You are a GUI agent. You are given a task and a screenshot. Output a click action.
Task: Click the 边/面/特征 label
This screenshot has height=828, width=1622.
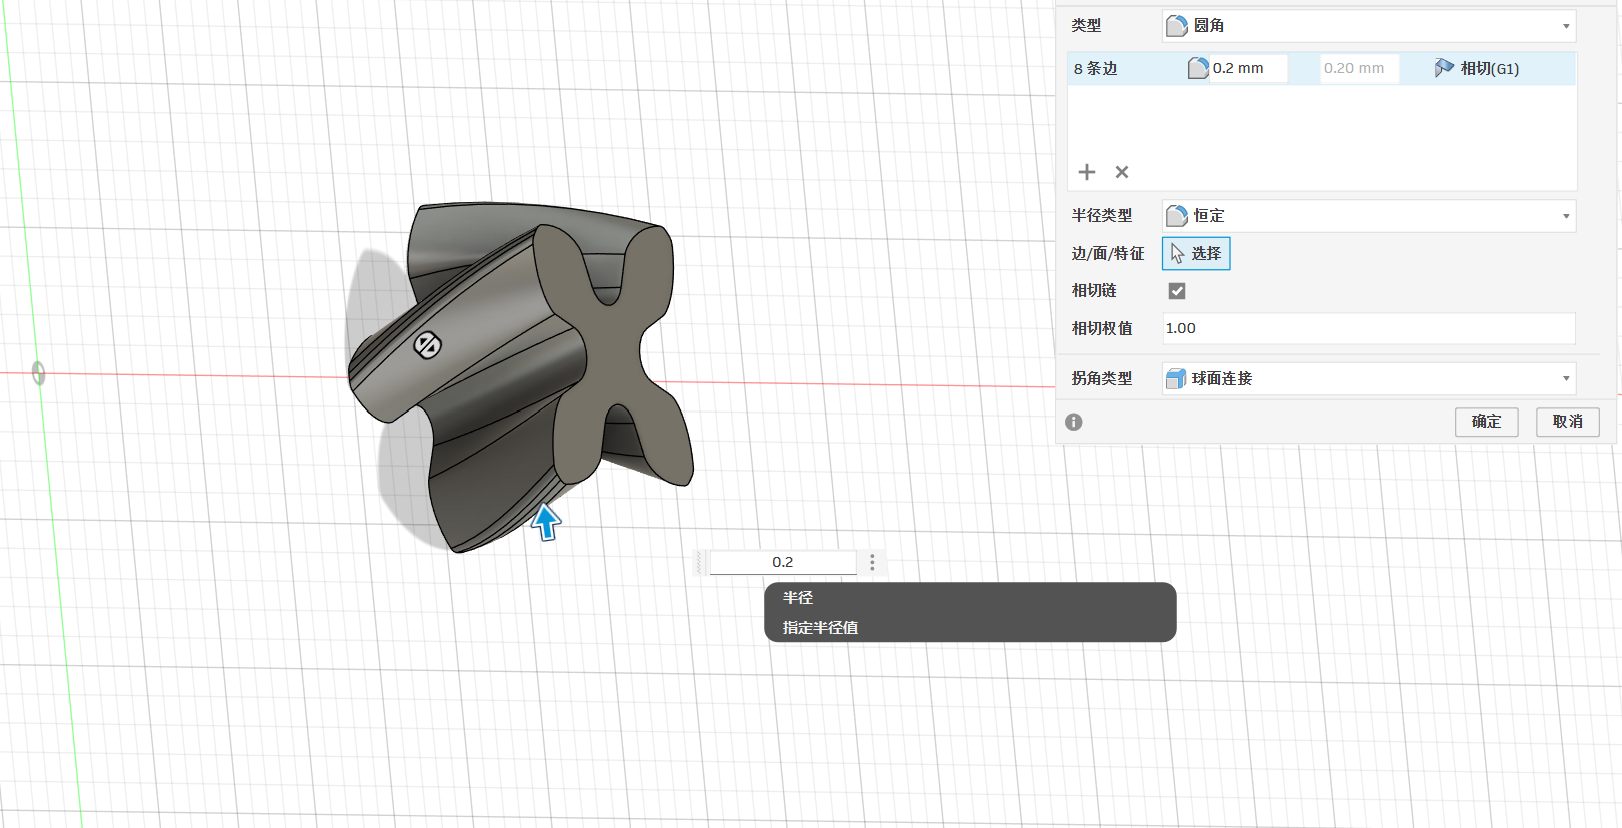[x=1108, y=254]
